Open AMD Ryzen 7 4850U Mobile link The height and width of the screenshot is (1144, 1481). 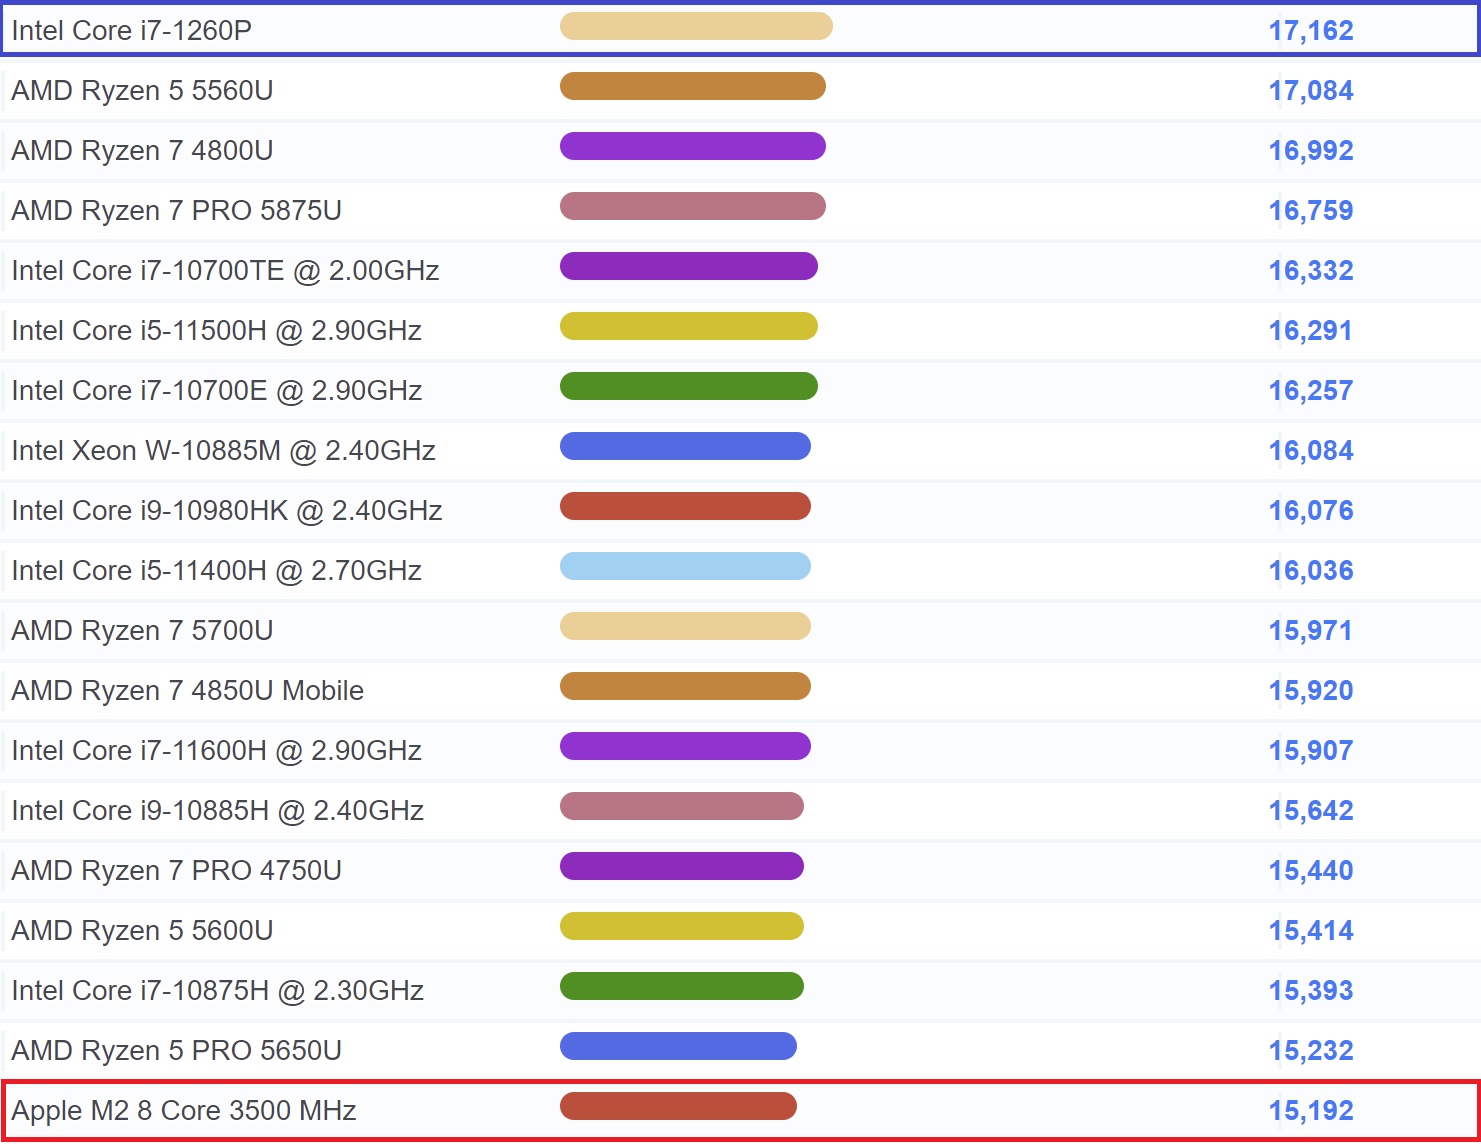point(187,690)
